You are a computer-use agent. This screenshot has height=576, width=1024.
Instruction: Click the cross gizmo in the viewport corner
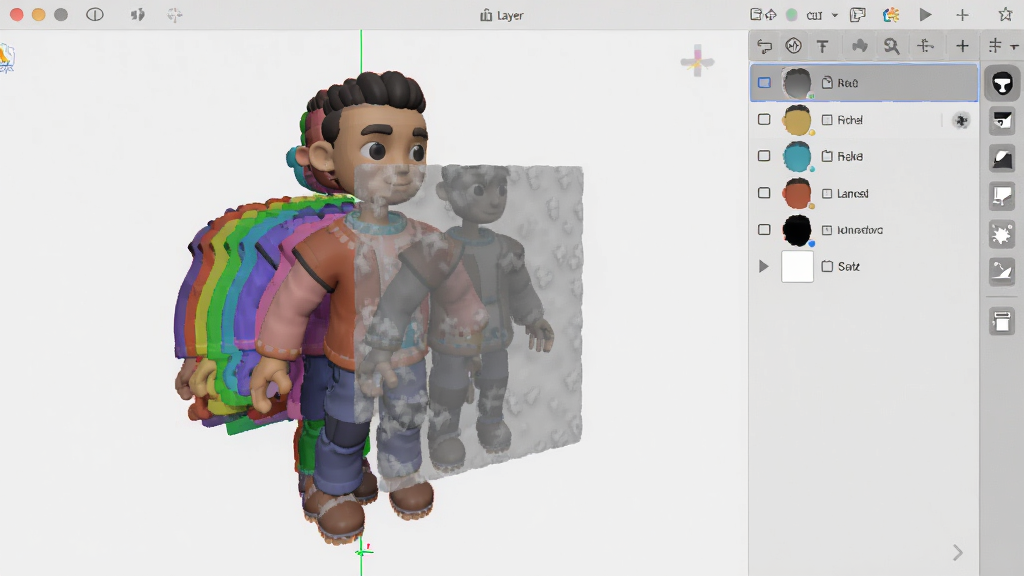point(697,61)
